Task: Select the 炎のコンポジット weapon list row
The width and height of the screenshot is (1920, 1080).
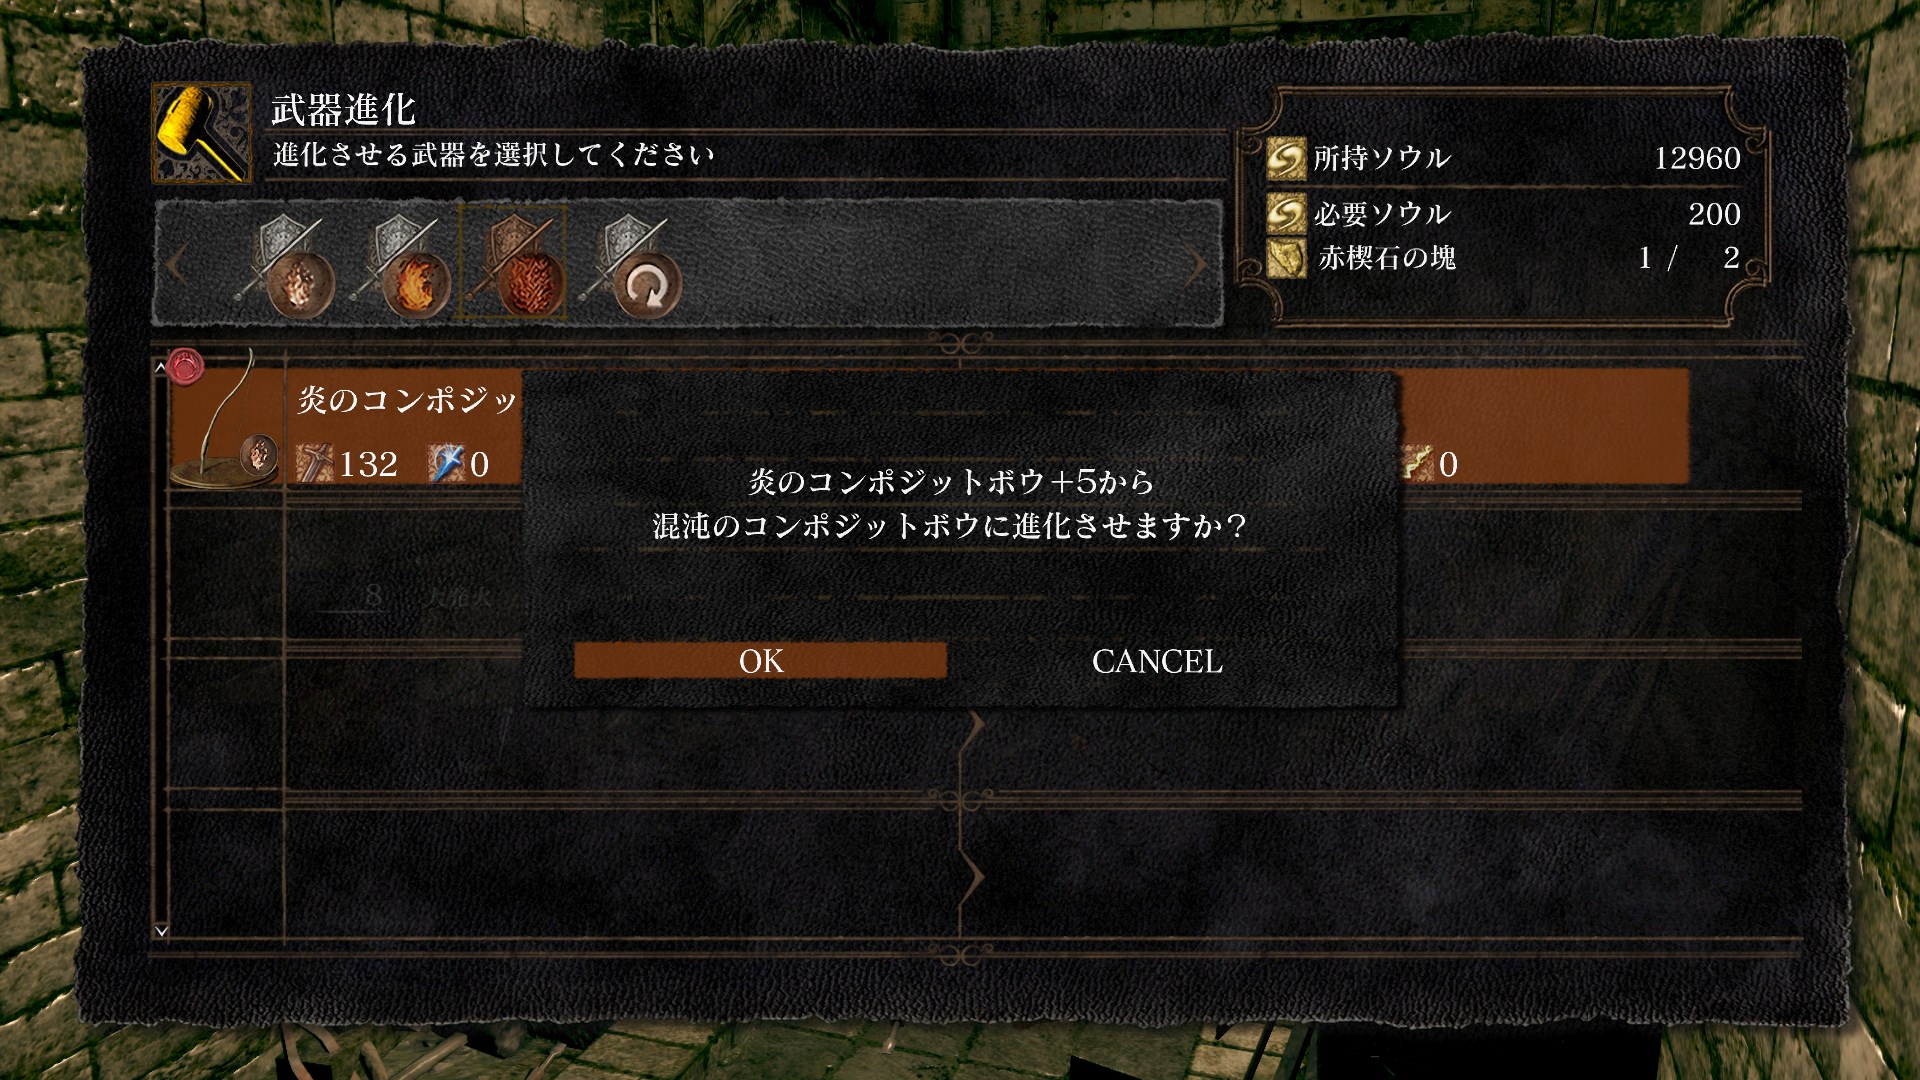Action: 929,427
